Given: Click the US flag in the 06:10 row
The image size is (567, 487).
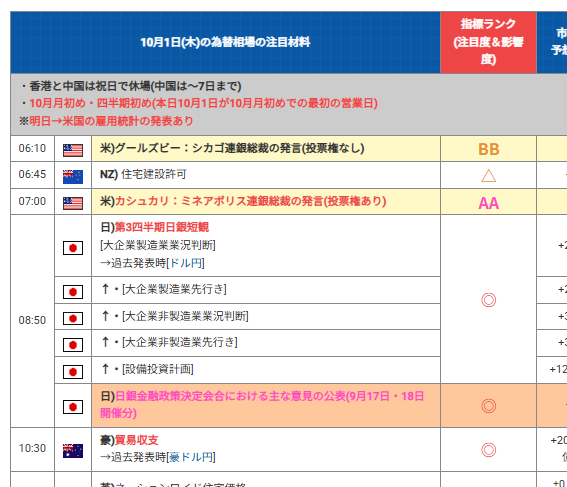Looking at the screenshot, I should click(x=73, y=150).
